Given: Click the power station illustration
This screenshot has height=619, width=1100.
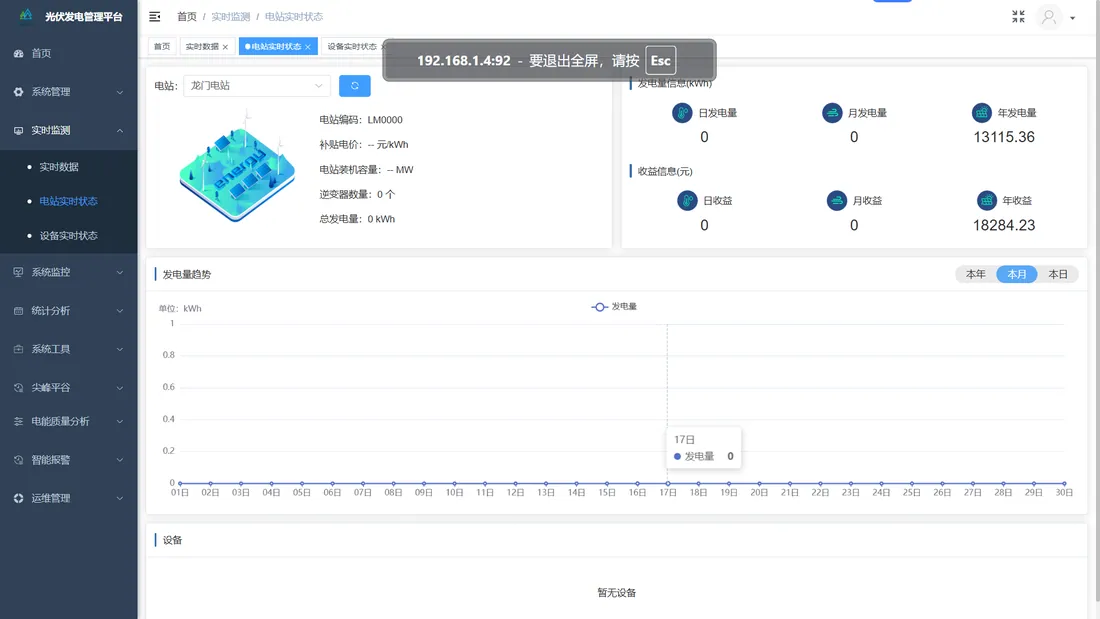Looking at the screenshot, I should pyautogui.click(x=237, y=168).
